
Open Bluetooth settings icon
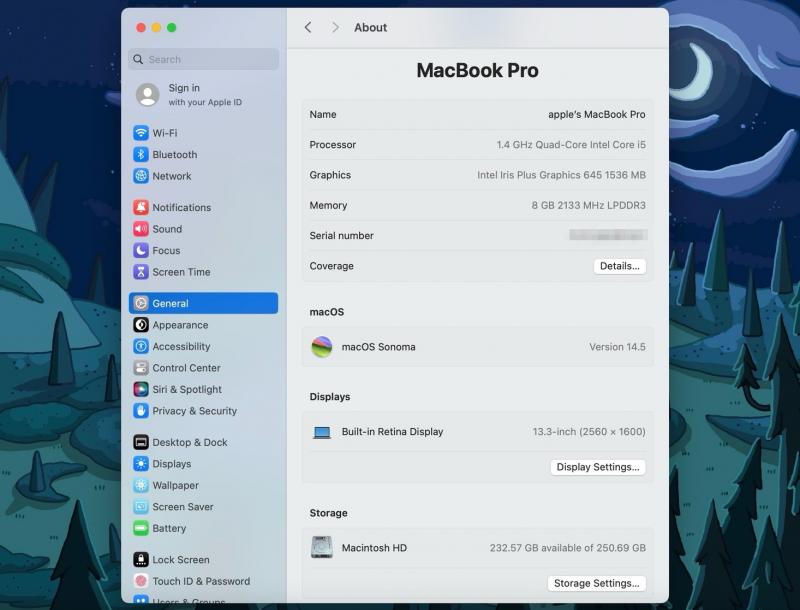(x=141, y=155)
